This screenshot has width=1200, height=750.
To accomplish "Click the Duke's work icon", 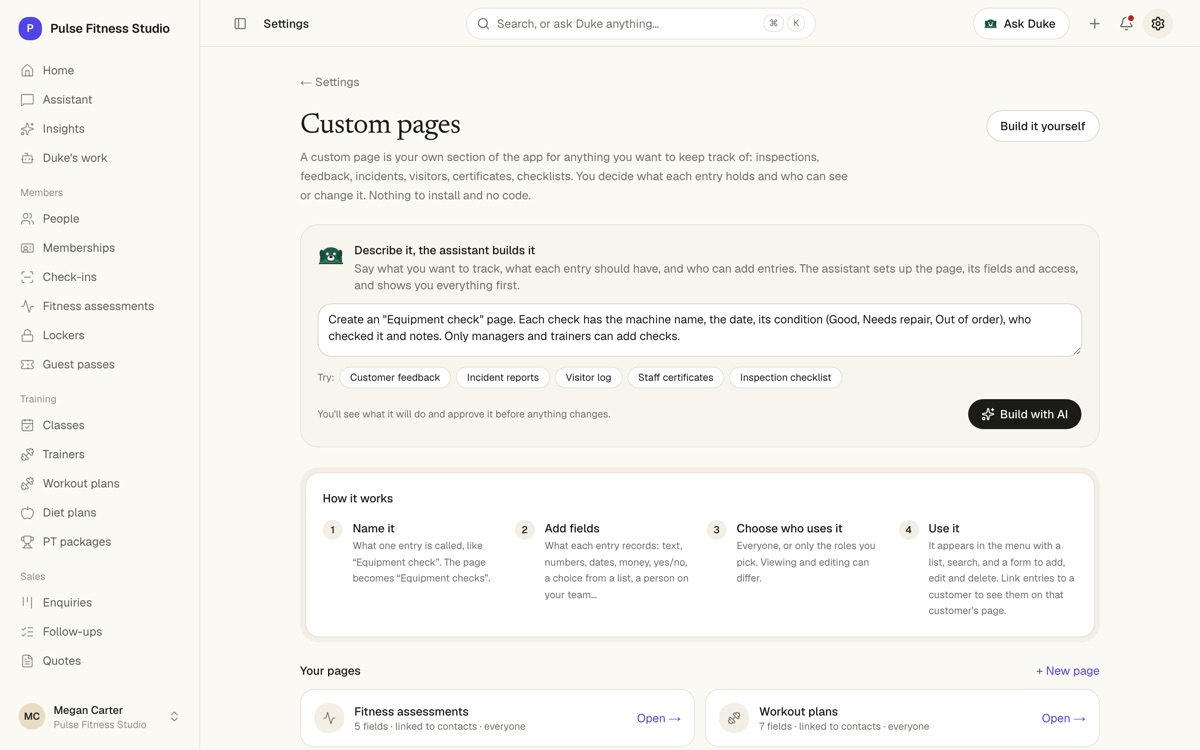I will [x=27, y=158].
